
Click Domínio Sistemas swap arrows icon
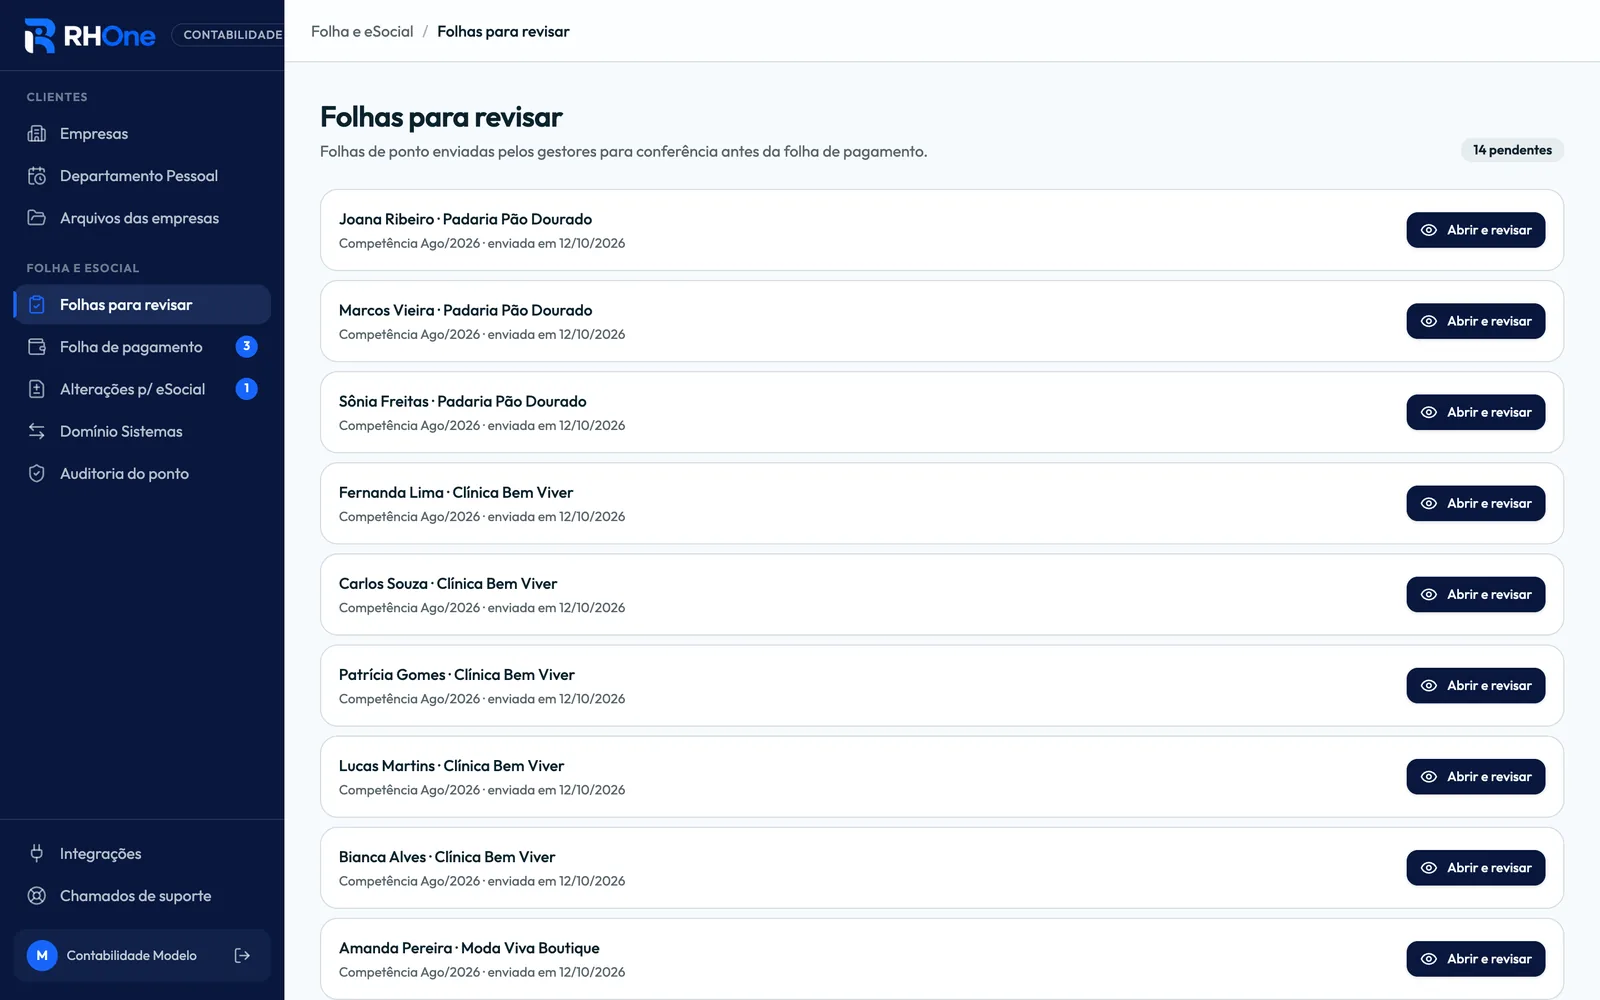coord(37,431)
